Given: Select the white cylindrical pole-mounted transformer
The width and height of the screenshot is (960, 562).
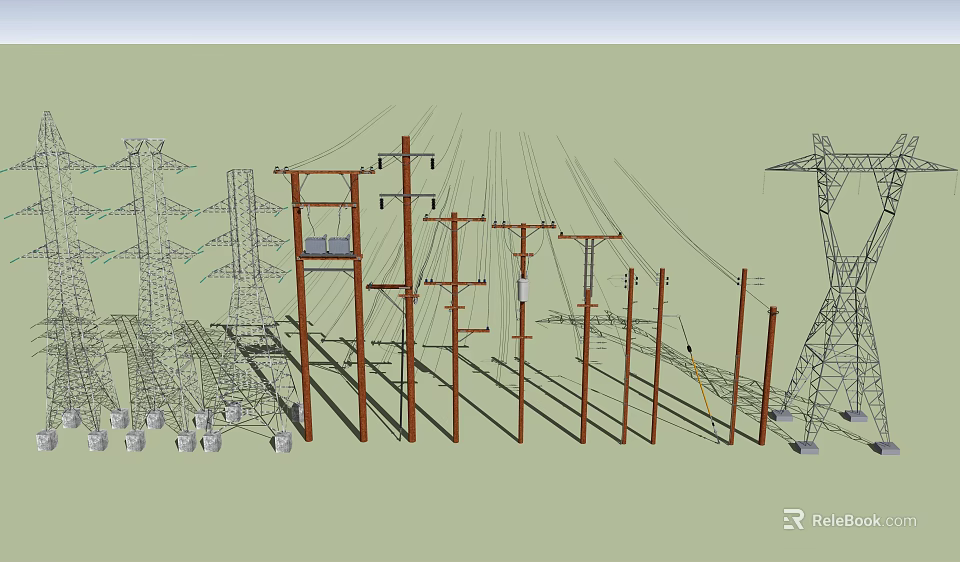Looking at the screenshot, I should pos(523,290).
